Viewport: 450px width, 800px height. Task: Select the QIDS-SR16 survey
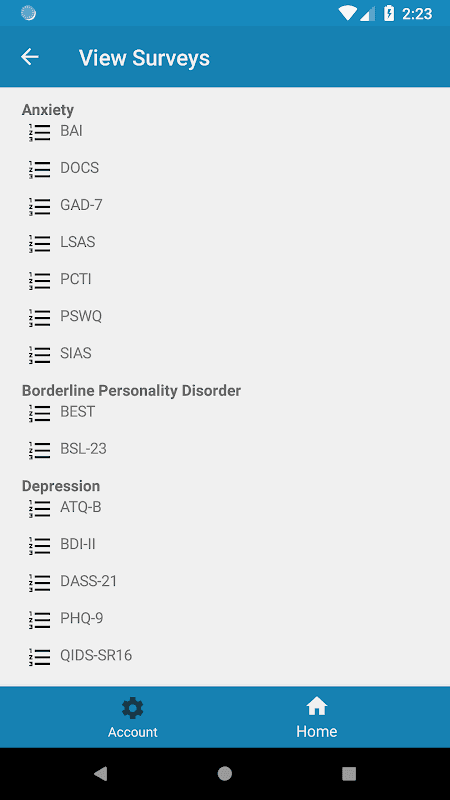pos(96,655)
